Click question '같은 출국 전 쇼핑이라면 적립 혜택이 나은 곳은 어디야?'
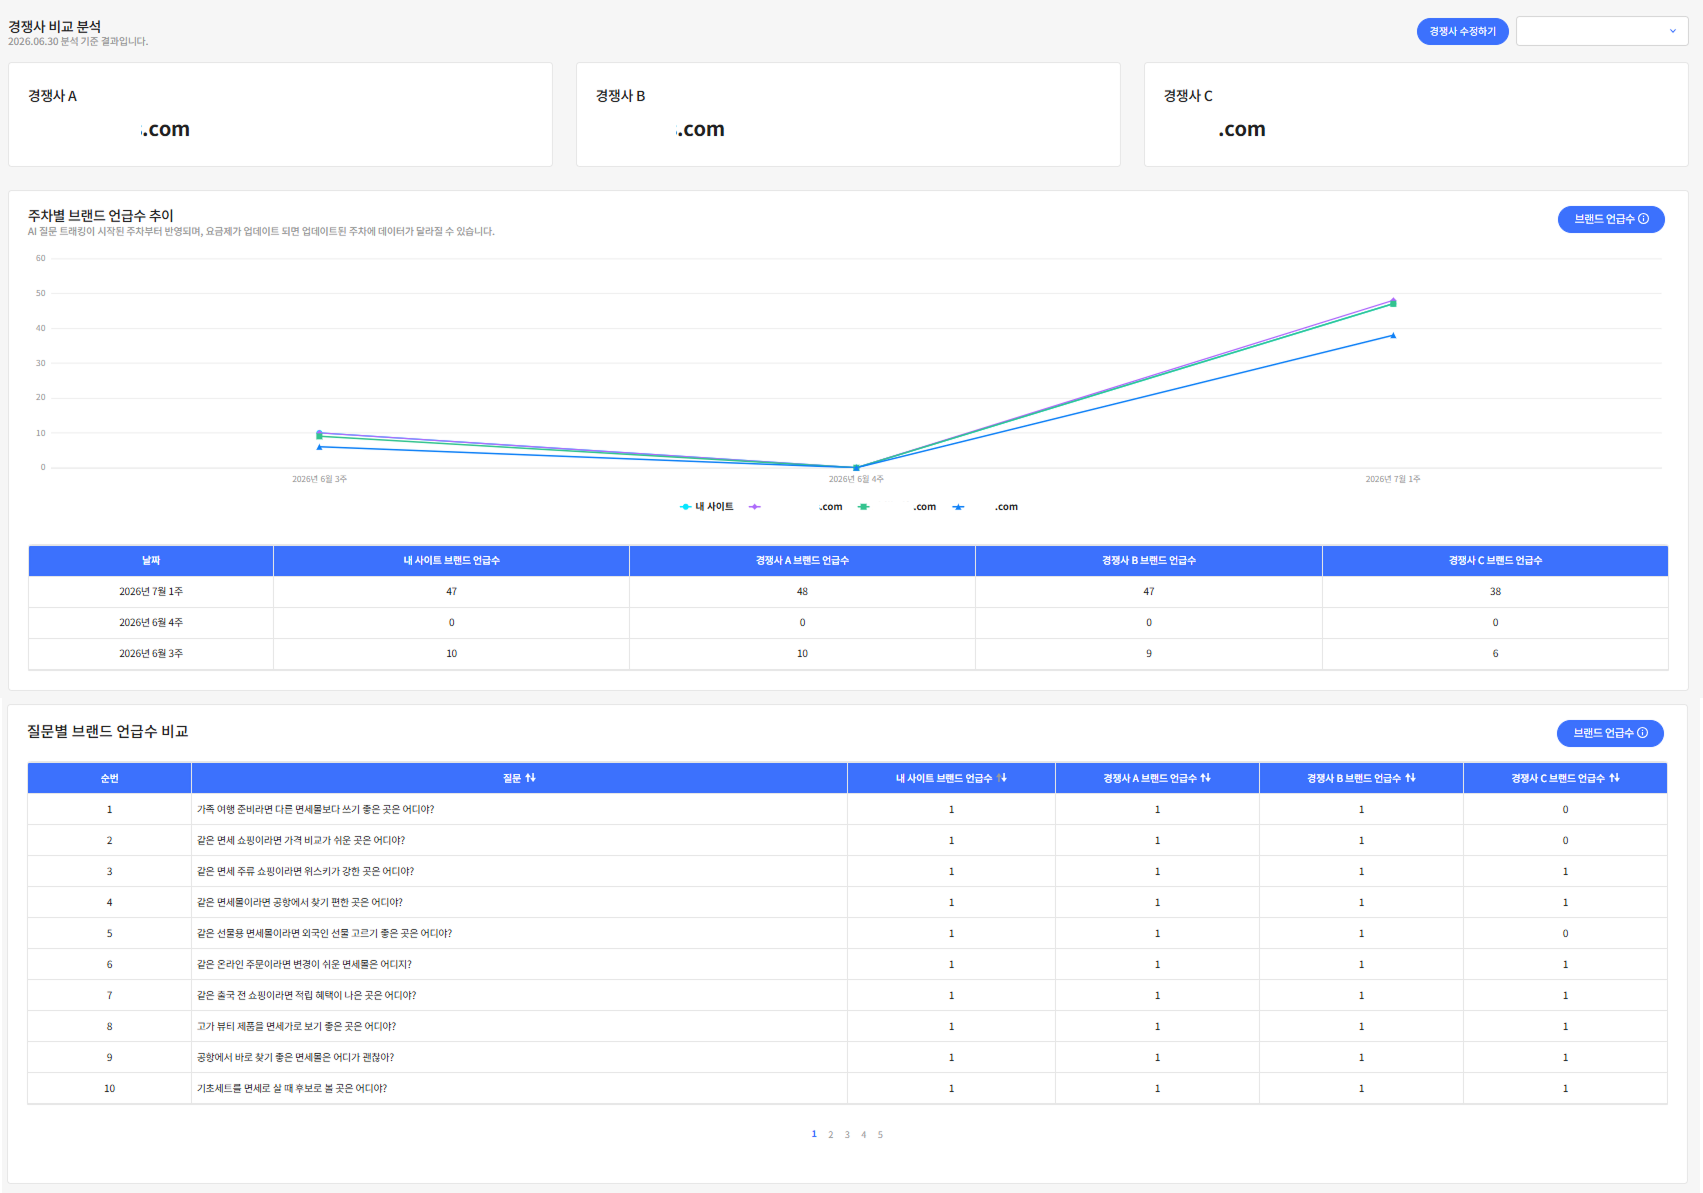The width and height of the screenshot is (1703, 1193). coord(306,996)
